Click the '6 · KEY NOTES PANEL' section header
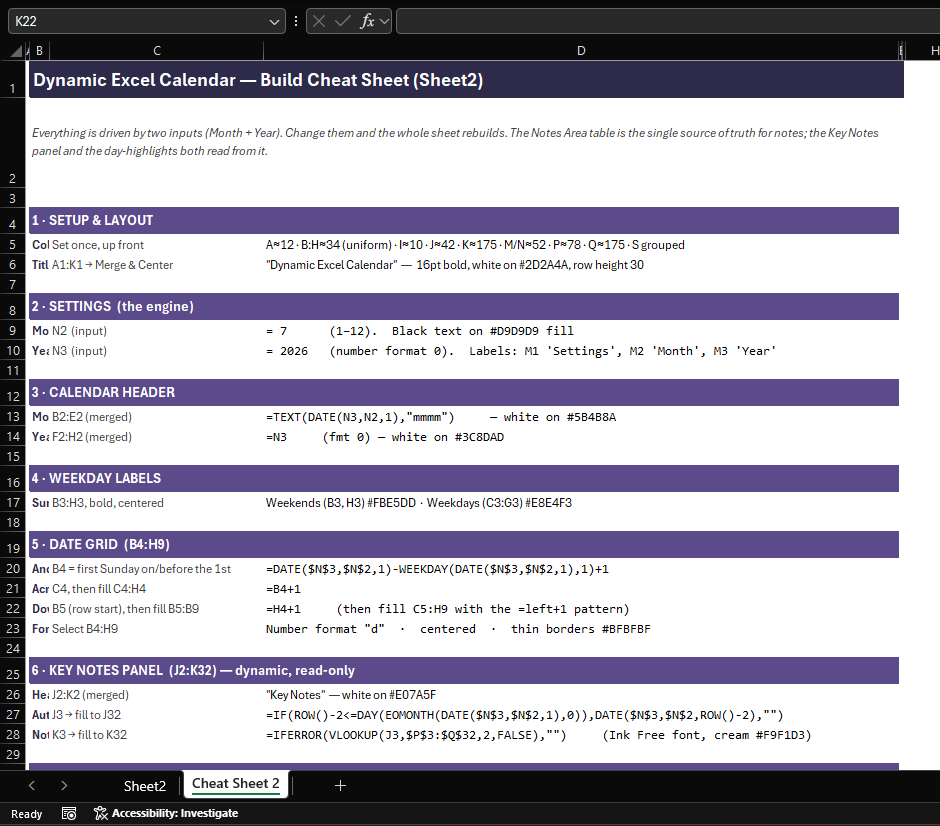Viewport: 940px width, 826px height. pos(464,670)
